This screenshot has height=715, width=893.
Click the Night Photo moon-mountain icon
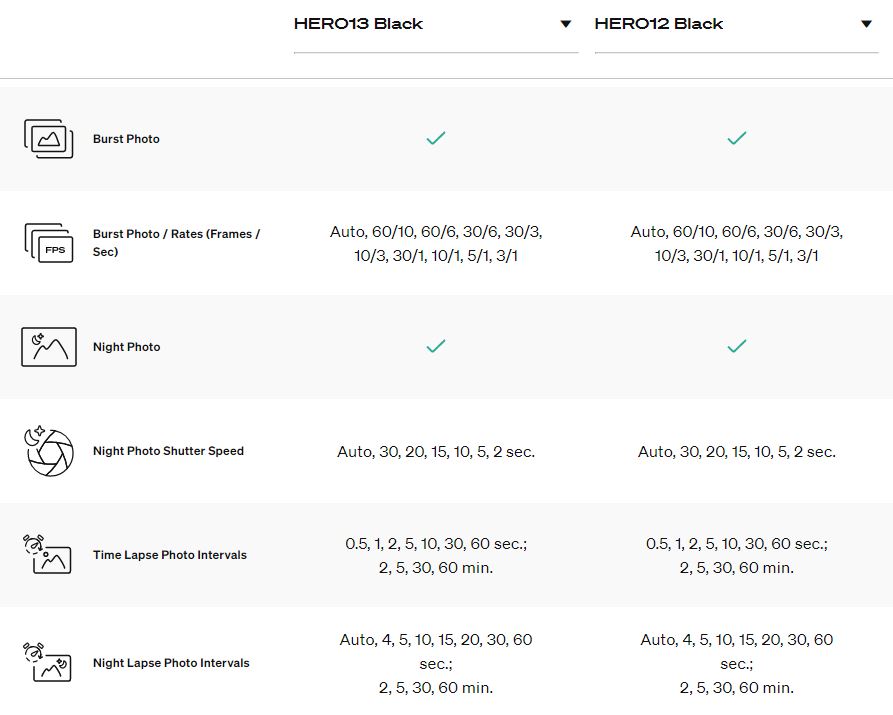pyautogui.click(x=49, y=347)
